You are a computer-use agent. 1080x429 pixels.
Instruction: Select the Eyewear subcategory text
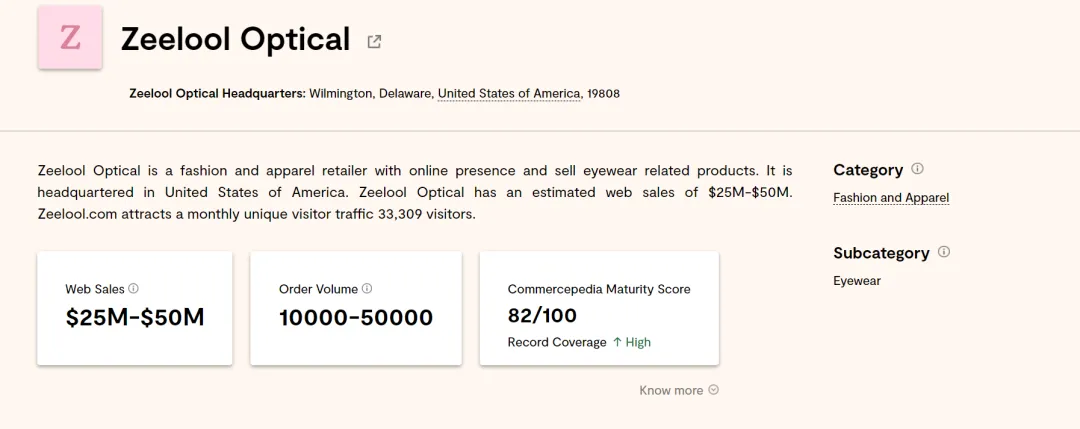click(857, 281)
